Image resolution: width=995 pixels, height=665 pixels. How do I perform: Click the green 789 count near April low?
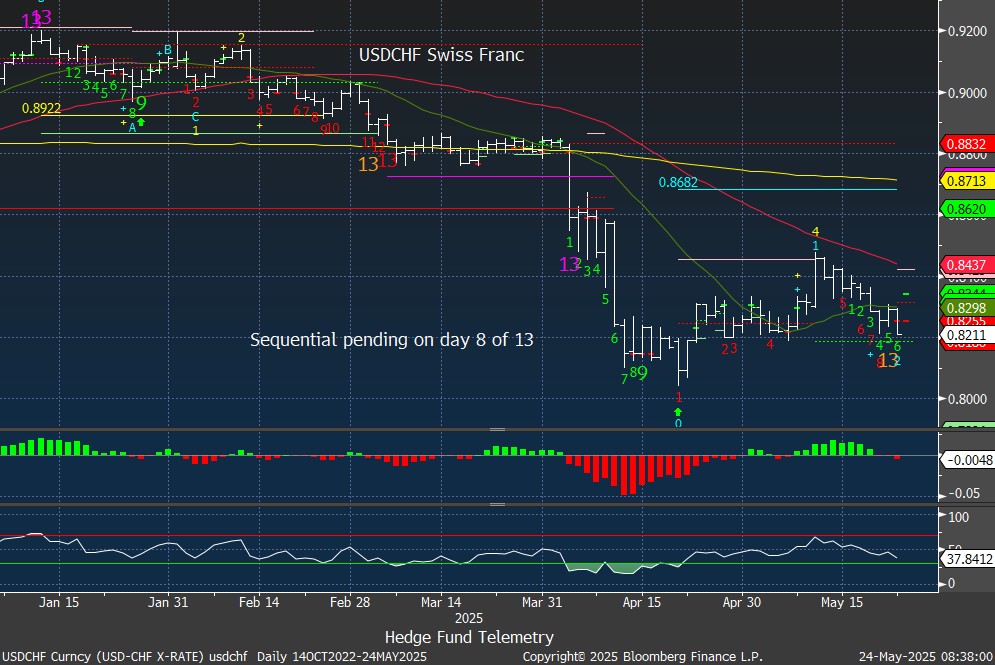[634, 374]
